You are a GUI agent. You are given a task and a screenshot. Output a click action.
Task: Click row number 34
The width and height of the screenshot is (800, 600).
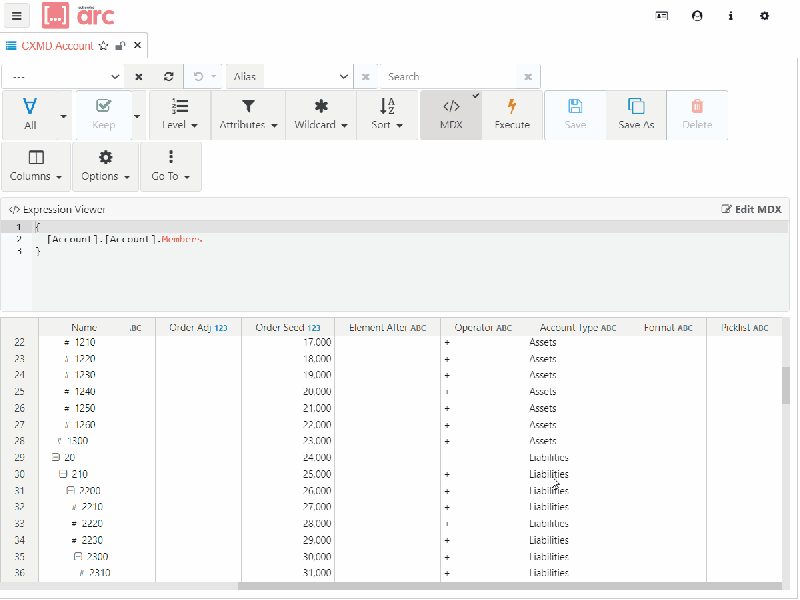coord(19,540)
